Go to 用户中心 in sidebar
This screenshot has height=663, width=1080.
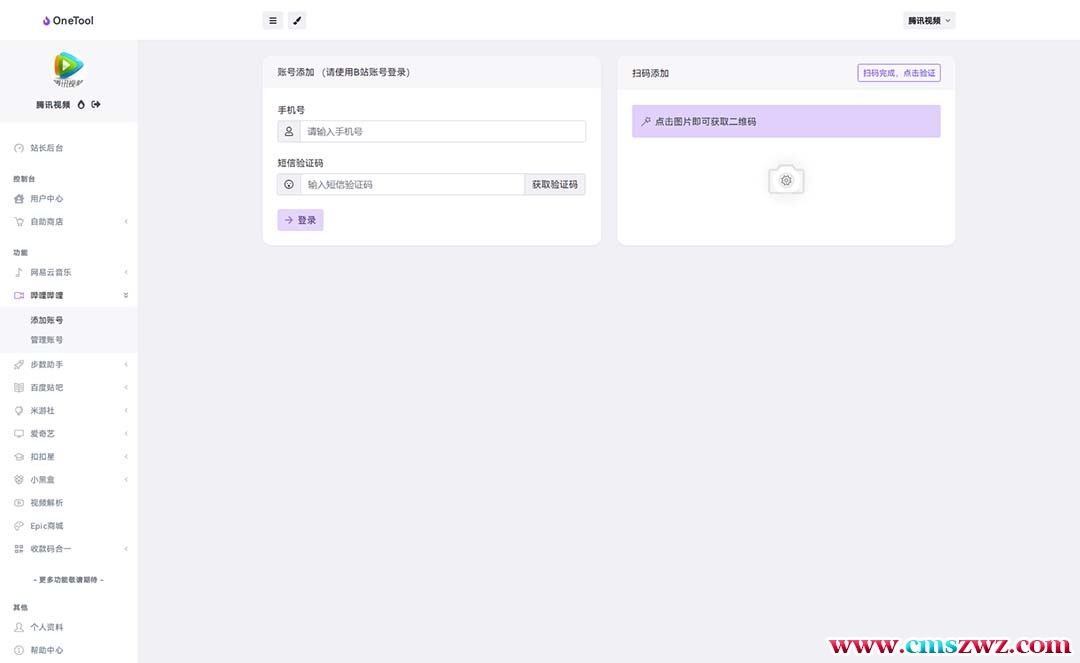coord(46,199)
